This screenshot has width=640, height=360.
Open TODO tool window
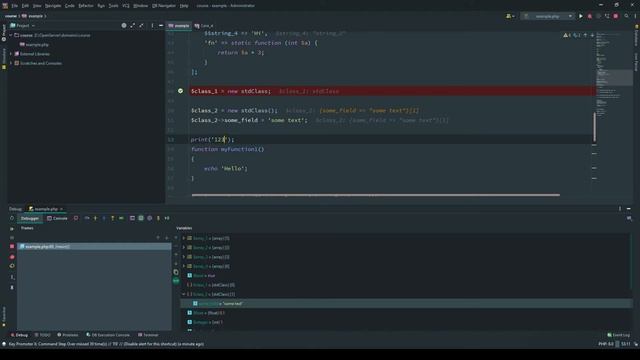point(42,335)
